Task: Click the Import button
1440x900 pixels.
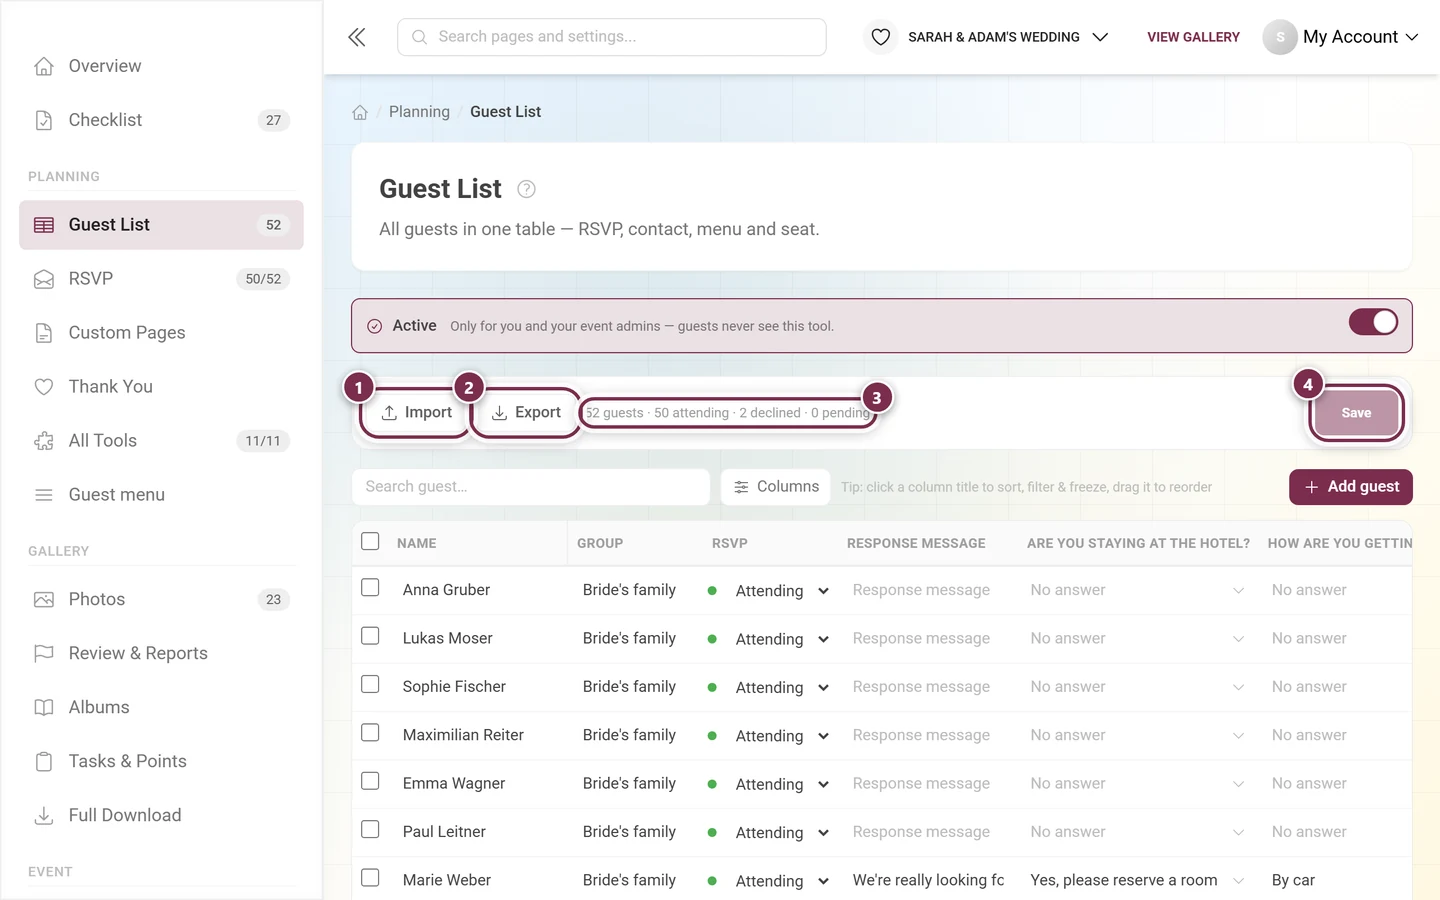Action: point(416,413)
